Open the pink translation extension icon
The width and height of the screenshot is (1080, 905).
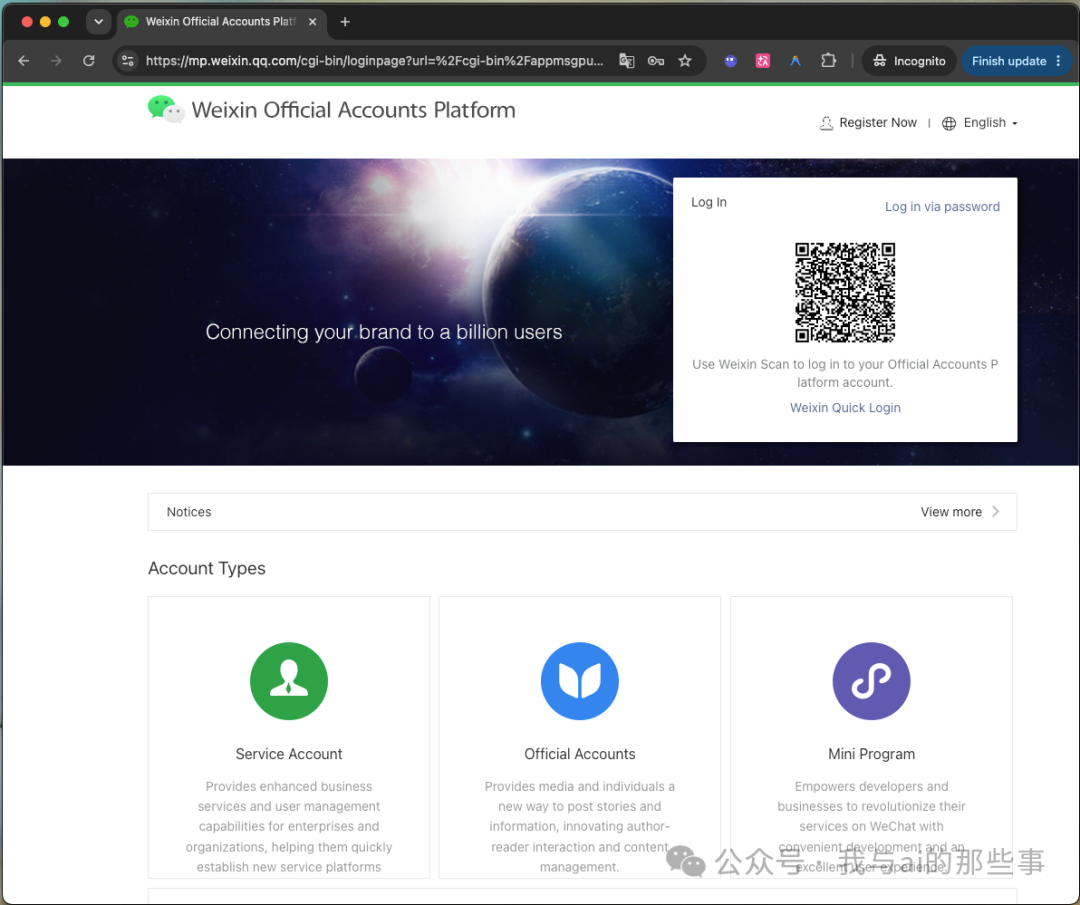coord(762,61)
